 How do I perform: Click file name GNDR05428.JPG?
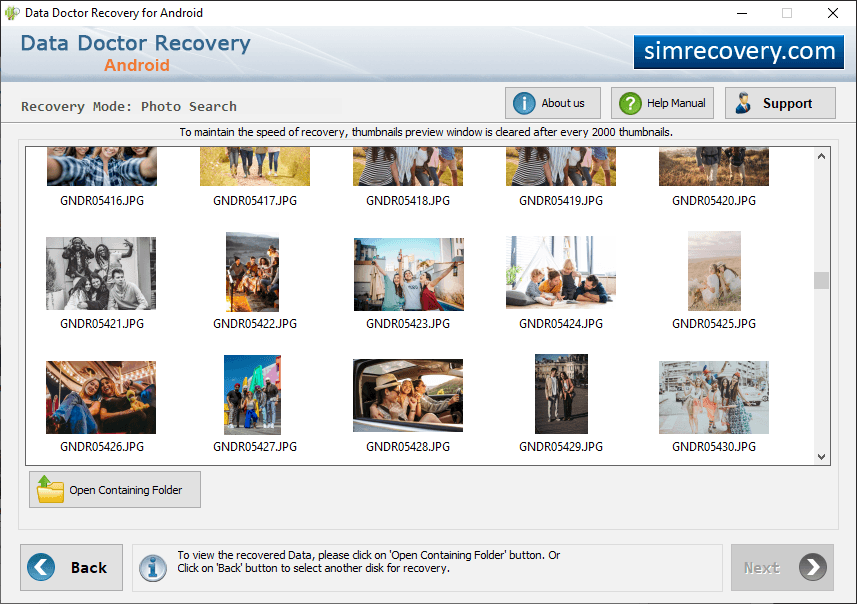[x=408, y=447]
